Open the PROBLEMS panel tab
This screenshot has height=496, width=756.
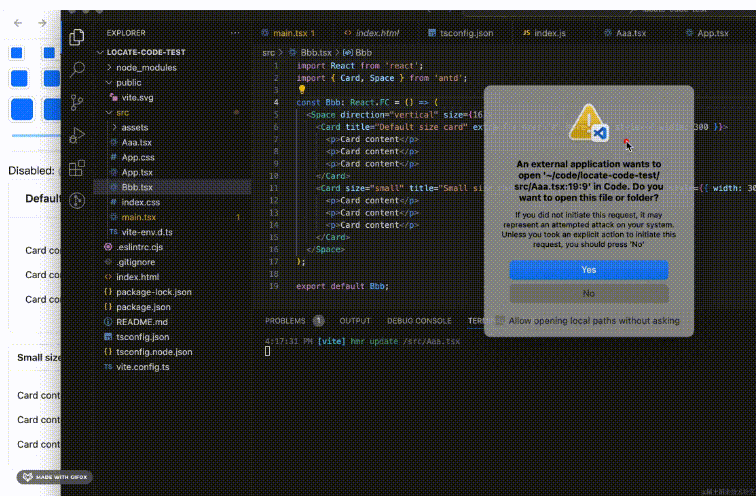(285, 321)
